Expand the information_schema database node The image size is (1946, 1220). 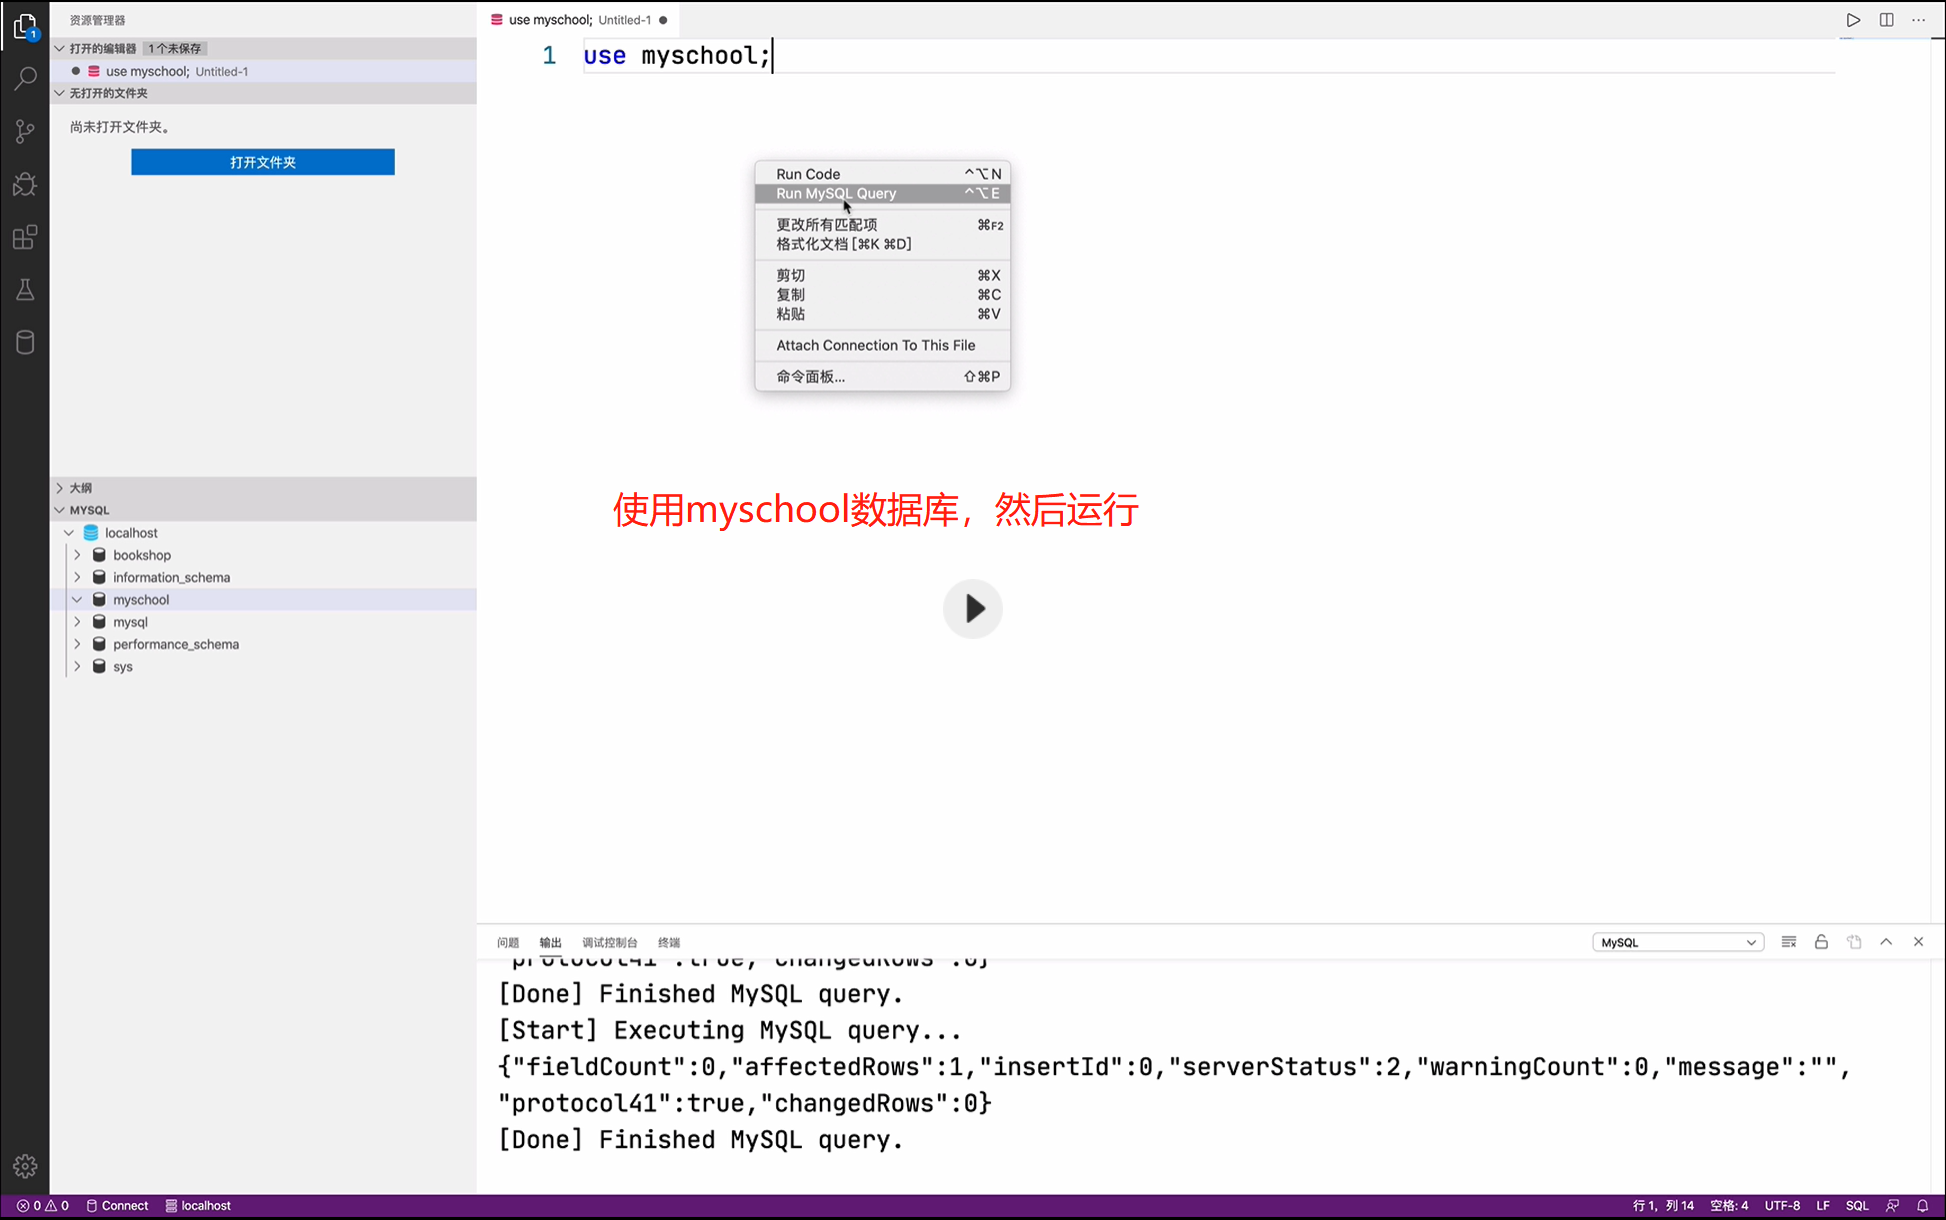[x=77, y=577]
